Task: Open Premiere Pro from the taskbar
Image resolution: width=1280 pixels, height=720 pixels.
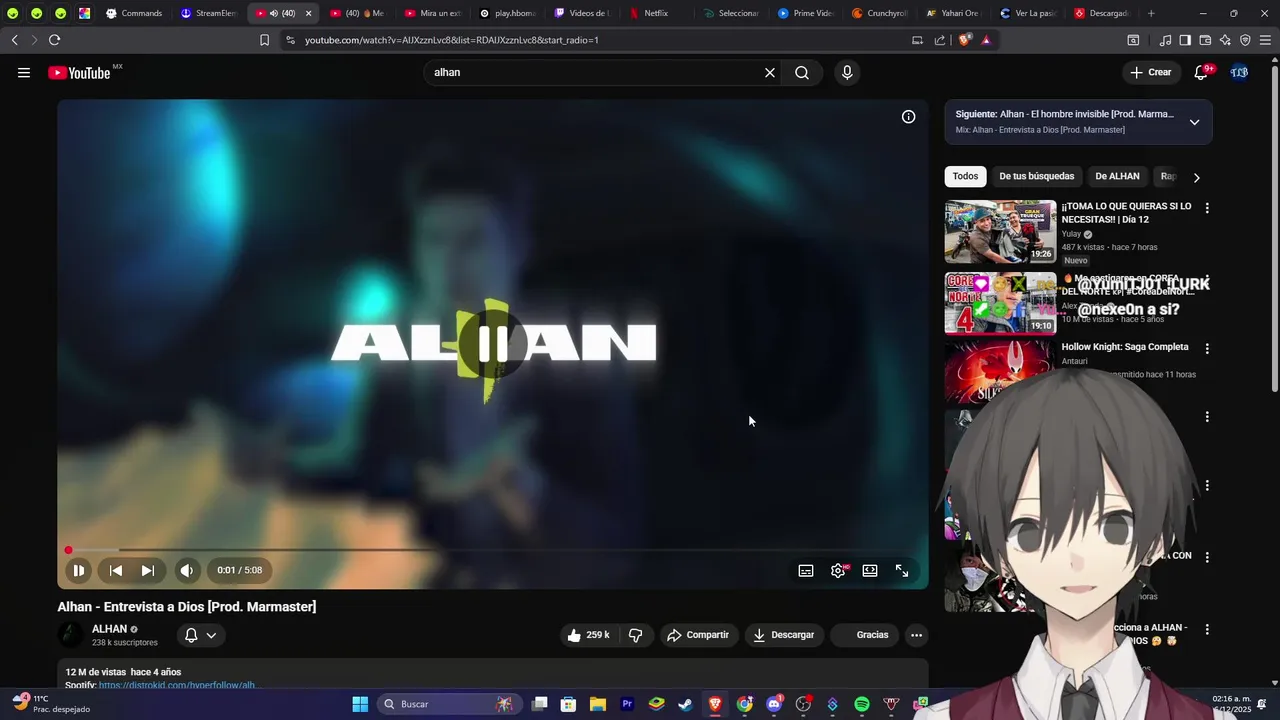Action: (627, 704)
